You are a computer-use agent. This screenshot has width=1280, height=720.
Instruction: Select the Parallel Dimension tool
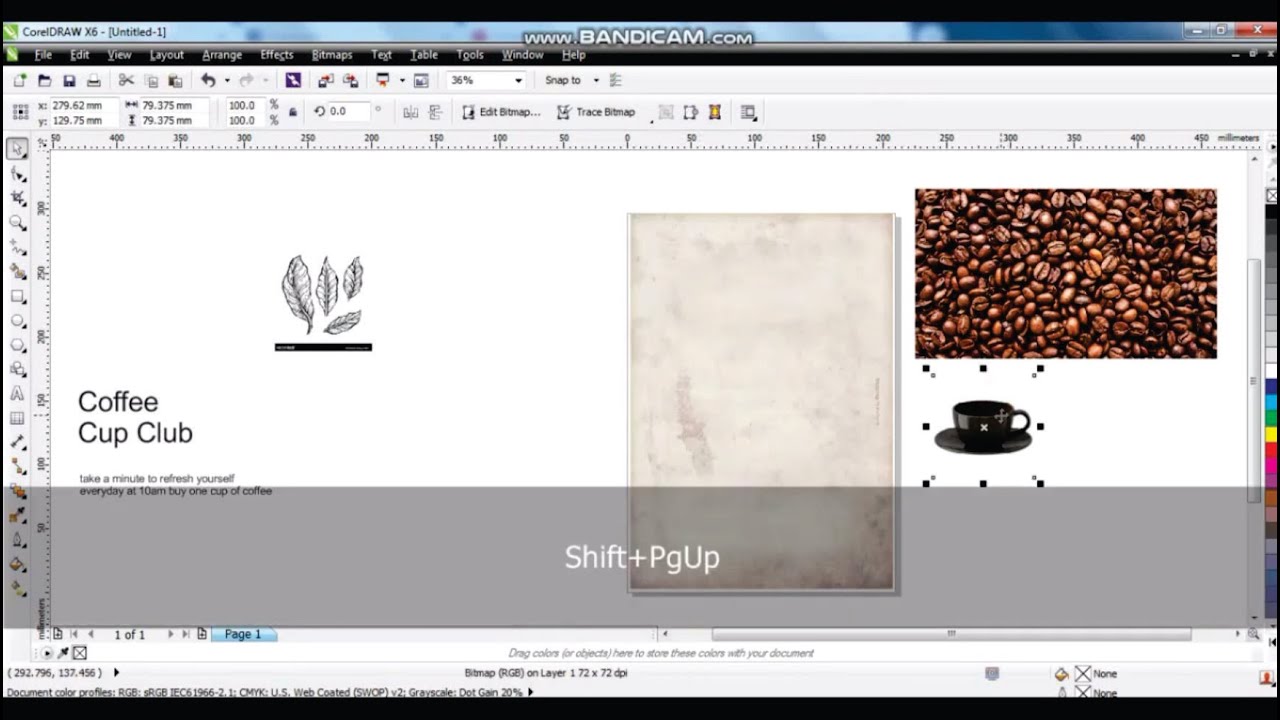click(x=17, y=442)
